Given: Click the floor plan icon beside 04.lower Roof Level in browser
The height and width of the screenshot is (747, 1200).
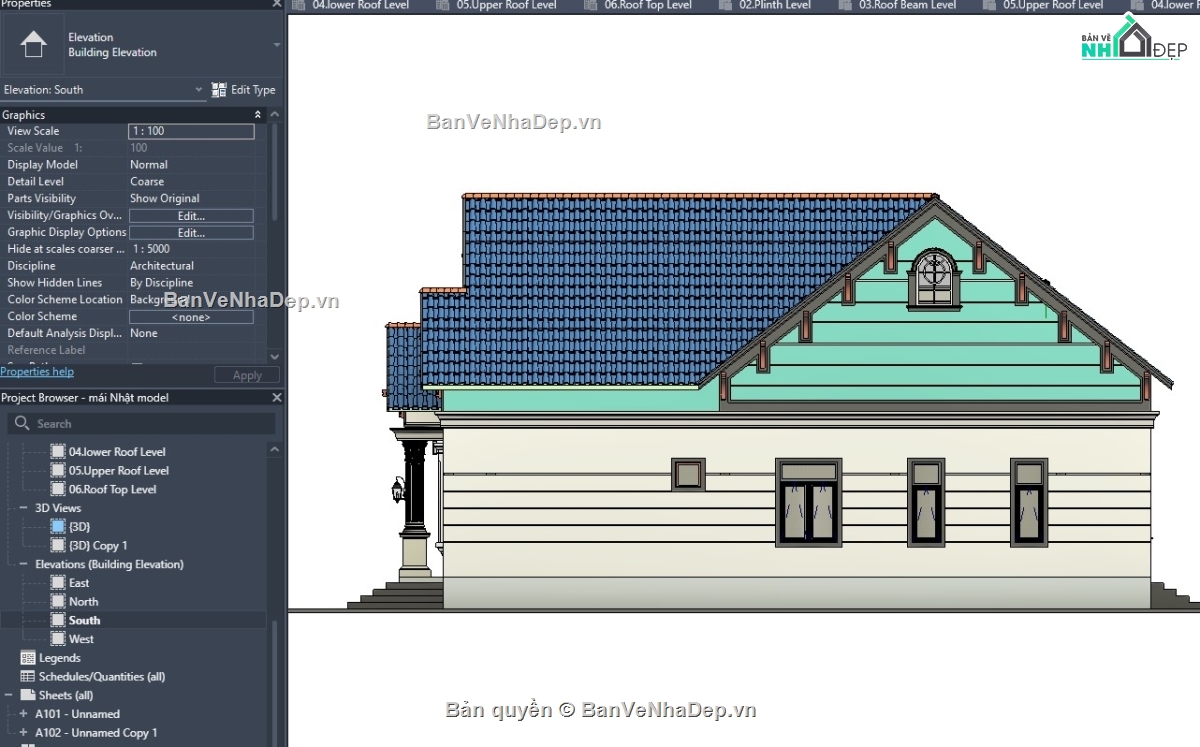Looking at the screenshot, I should (x=58, y=452).
